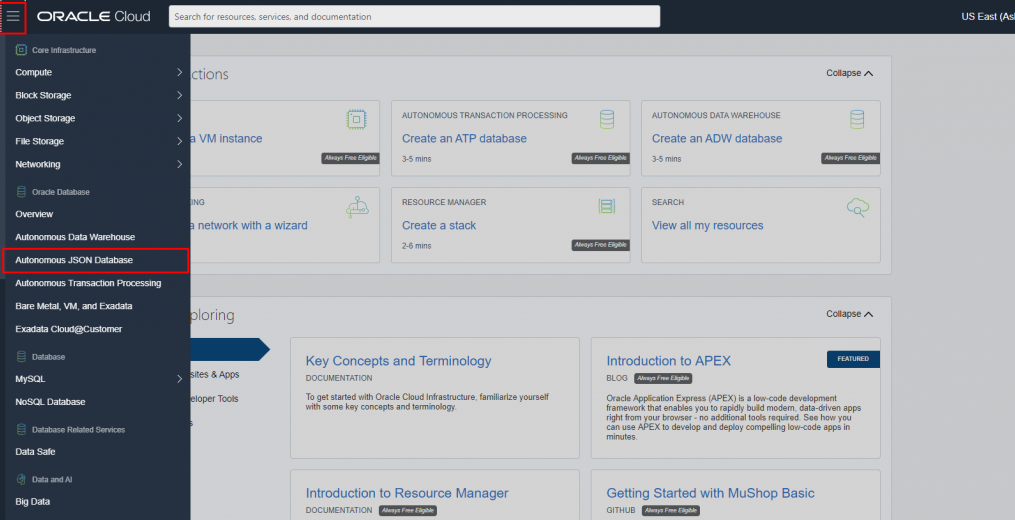The height and width of the screenshot is (520, 1015).
Task: Open Big Data menu item
Action: [x=32, y=501]
